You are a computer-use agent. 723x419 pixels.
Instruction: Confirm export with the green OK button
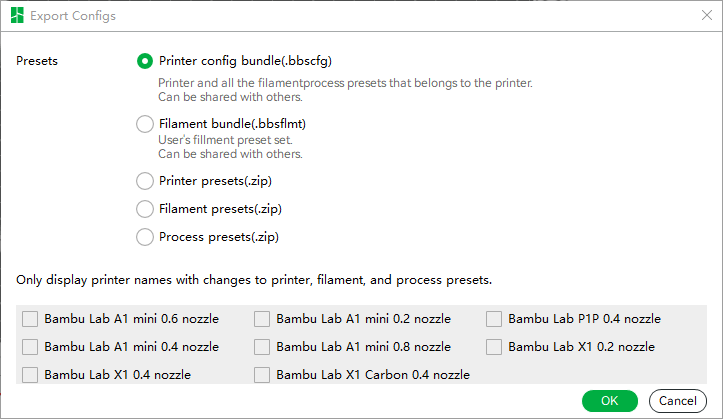click(x=610, y=401)
